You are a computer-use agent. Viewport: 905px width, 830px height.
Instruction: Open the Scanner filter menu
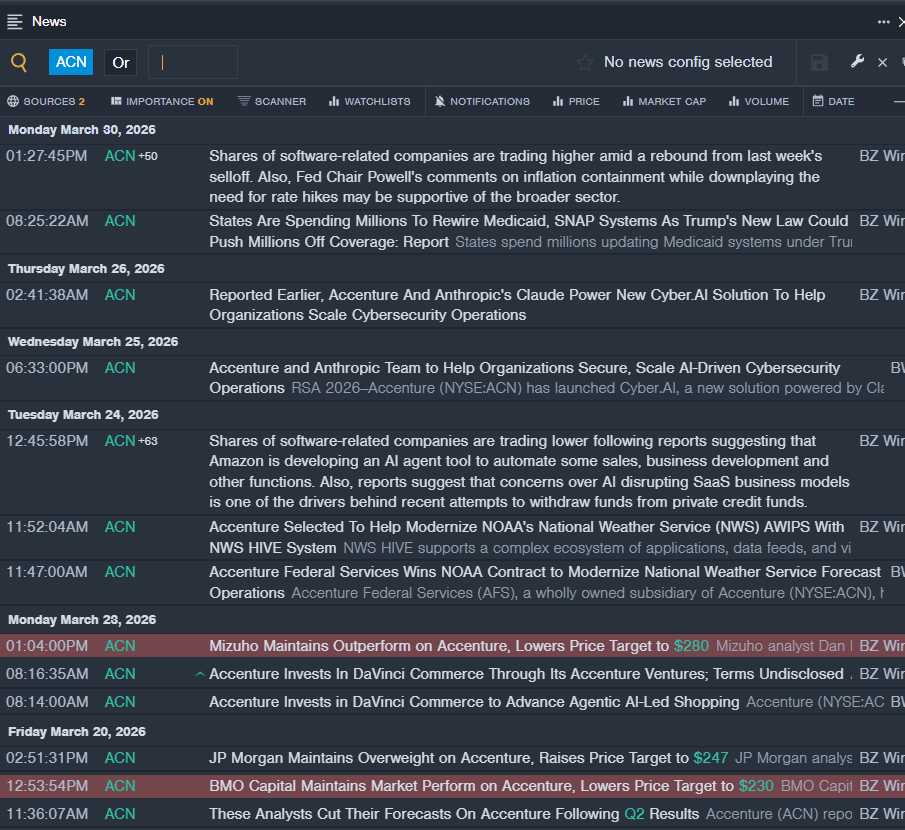(x=272, y=101)
